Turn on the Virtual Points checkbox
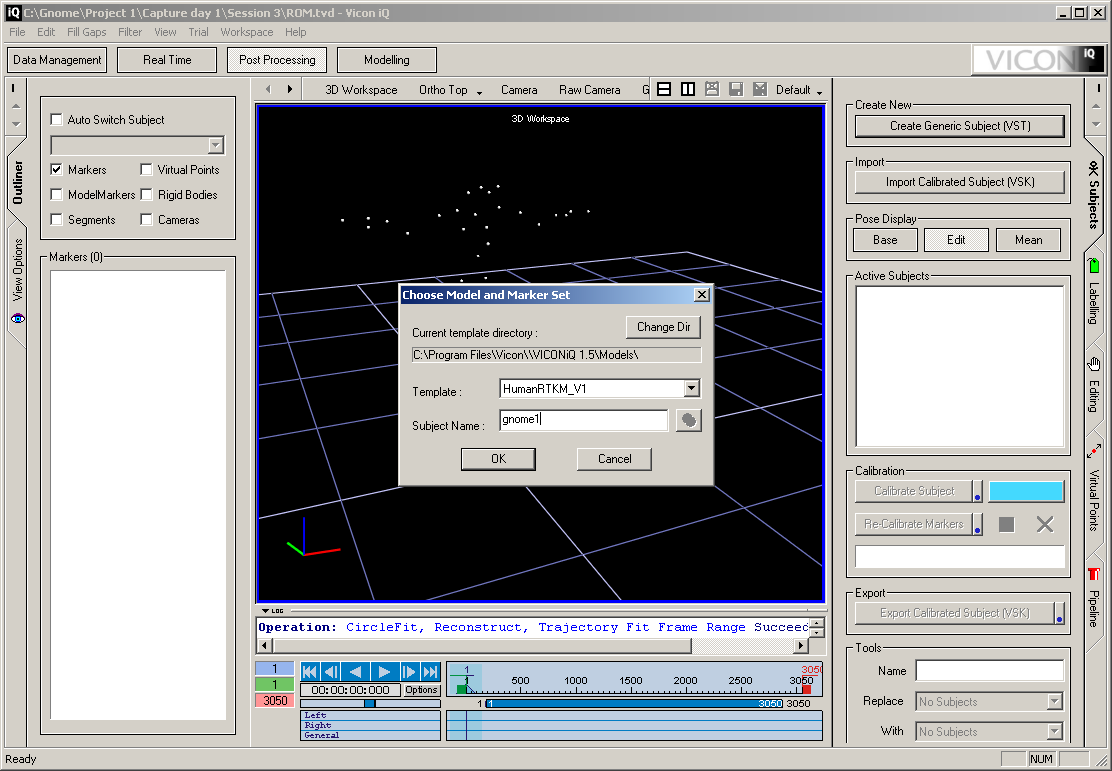The image size is (1112, 771). (x=147, y=170)
